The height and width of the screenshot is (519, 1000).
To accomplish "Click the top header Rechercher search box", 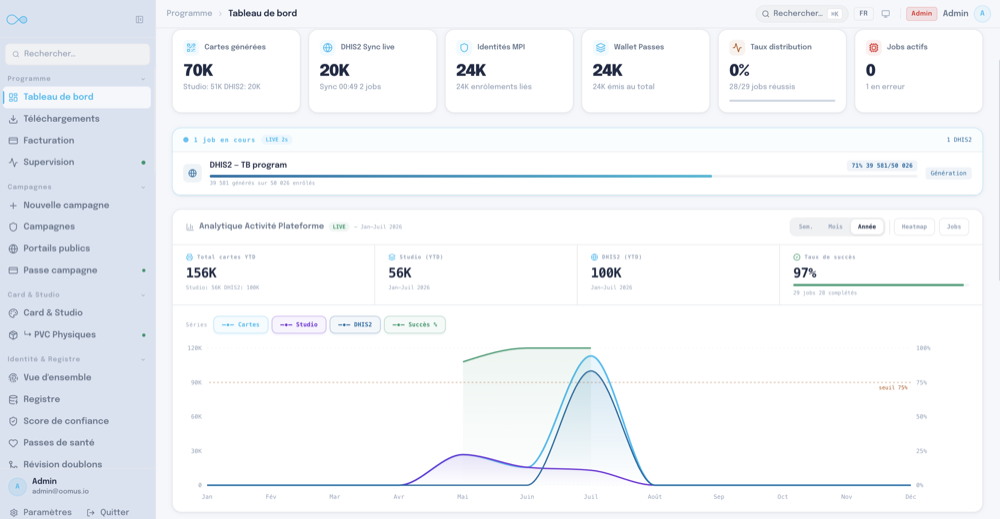I will pyautogui.click(x=802, y=13).
